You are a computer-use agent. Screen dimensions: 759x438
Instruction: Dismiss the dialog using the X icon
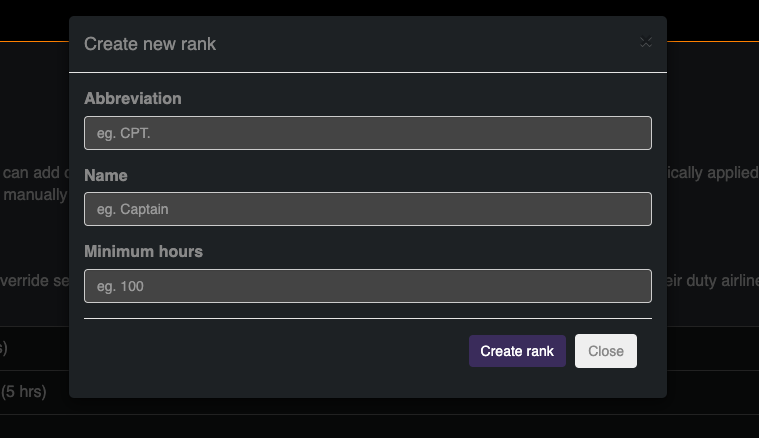point(646,43)
